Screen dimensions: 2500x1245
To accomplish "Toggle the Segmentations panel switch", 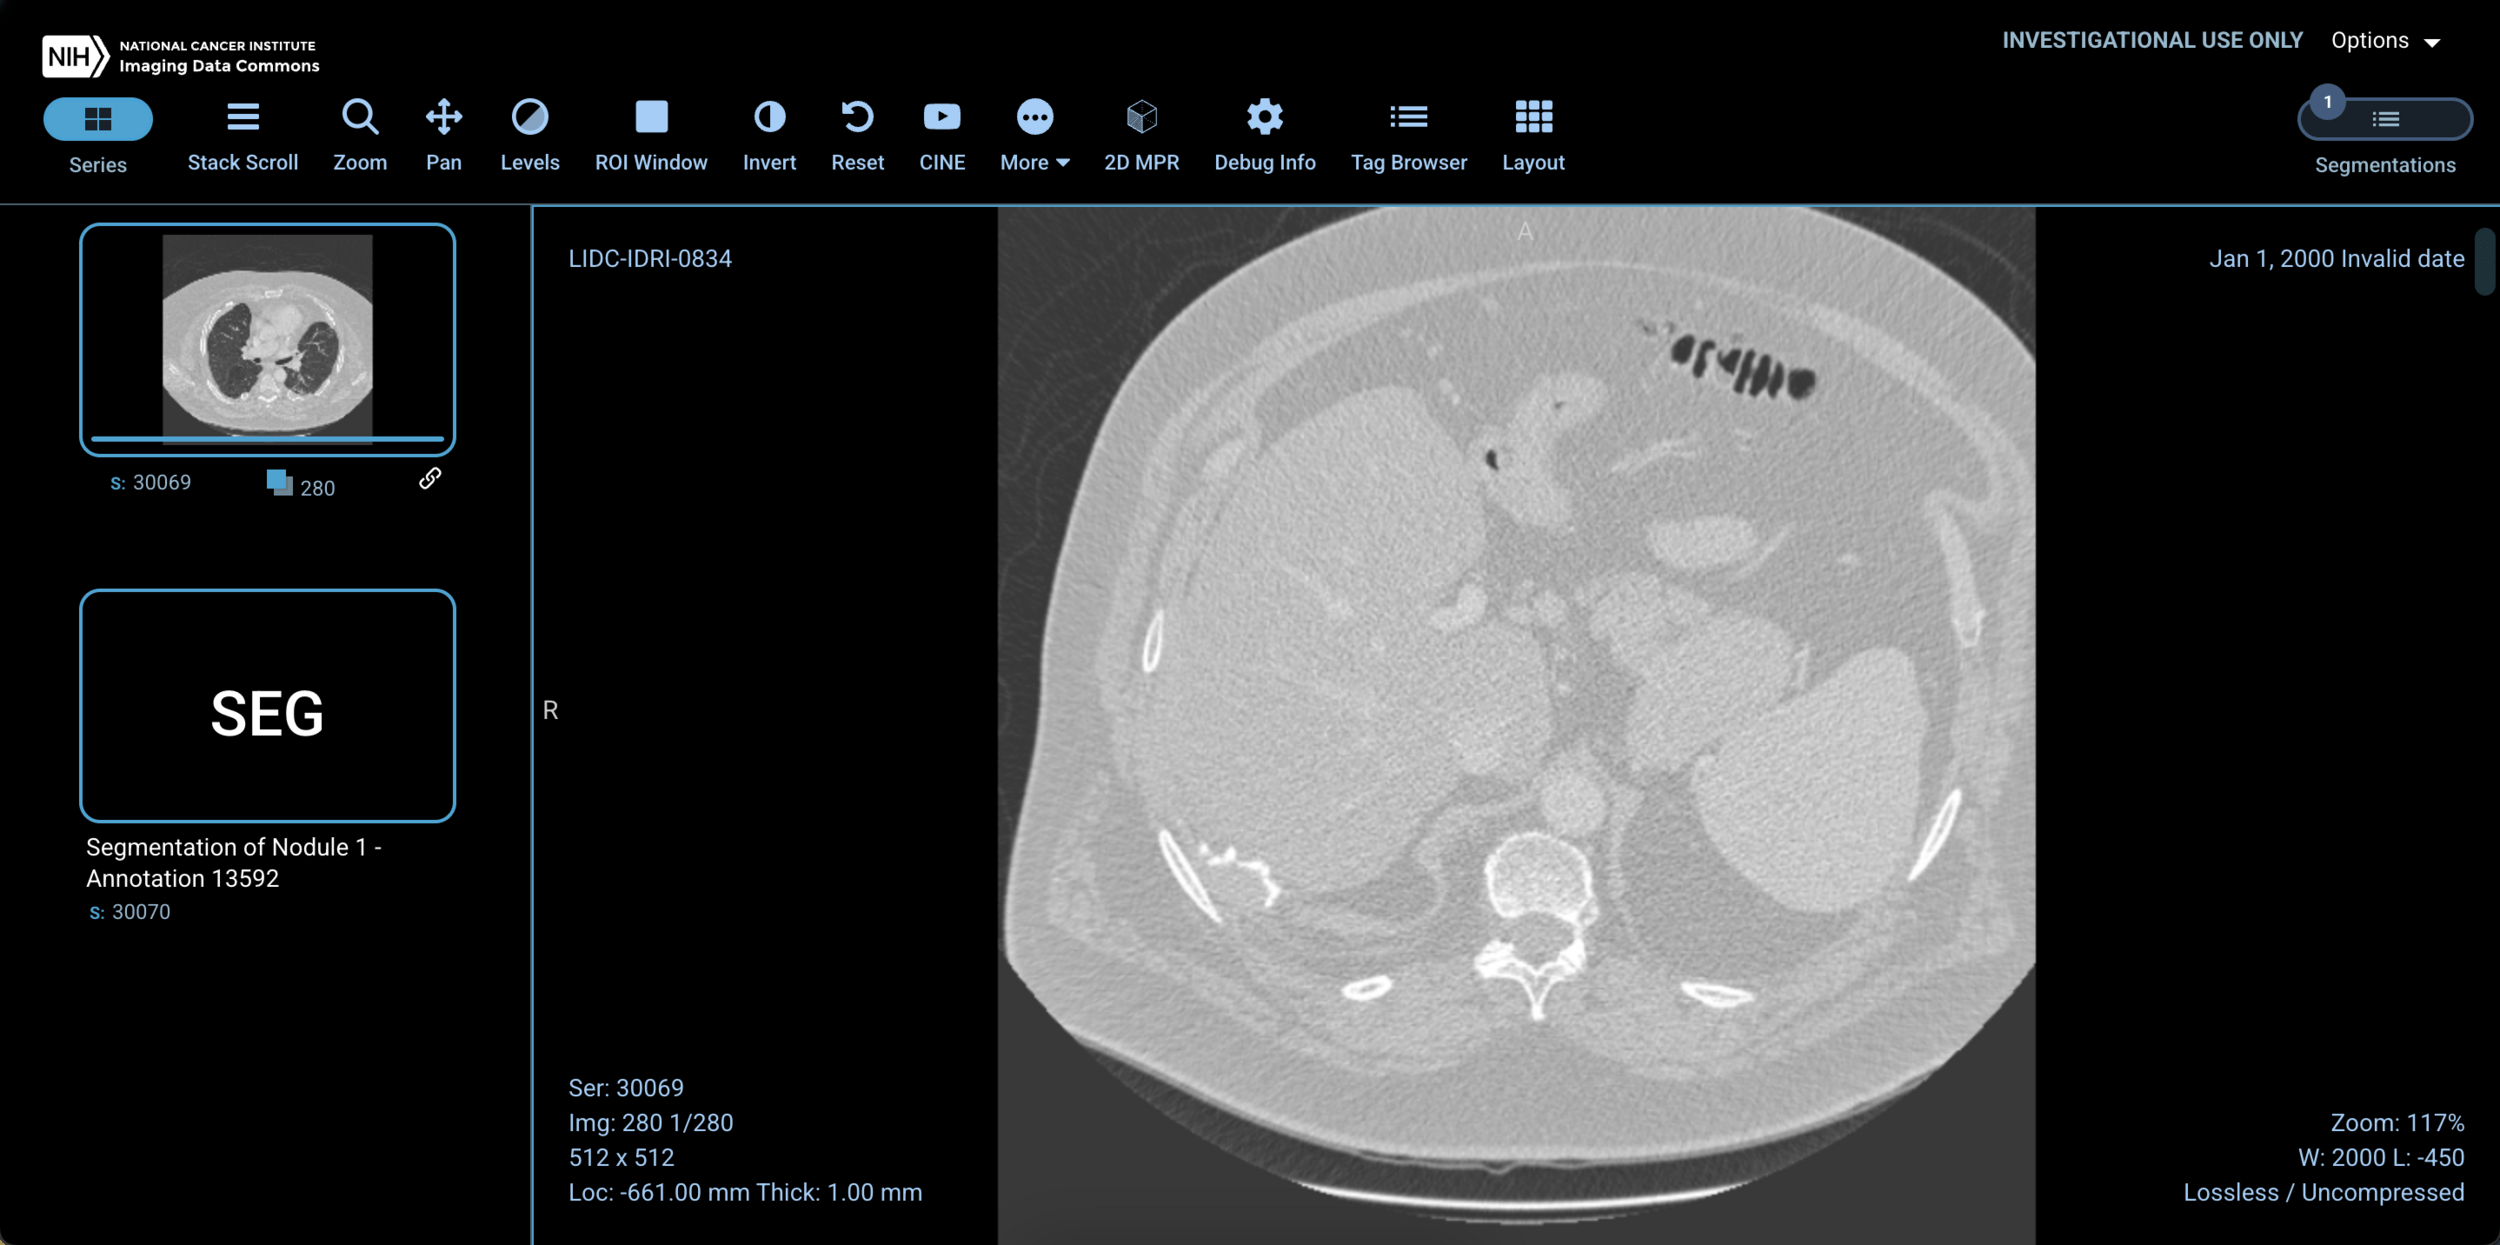I will pos(2385,120).
